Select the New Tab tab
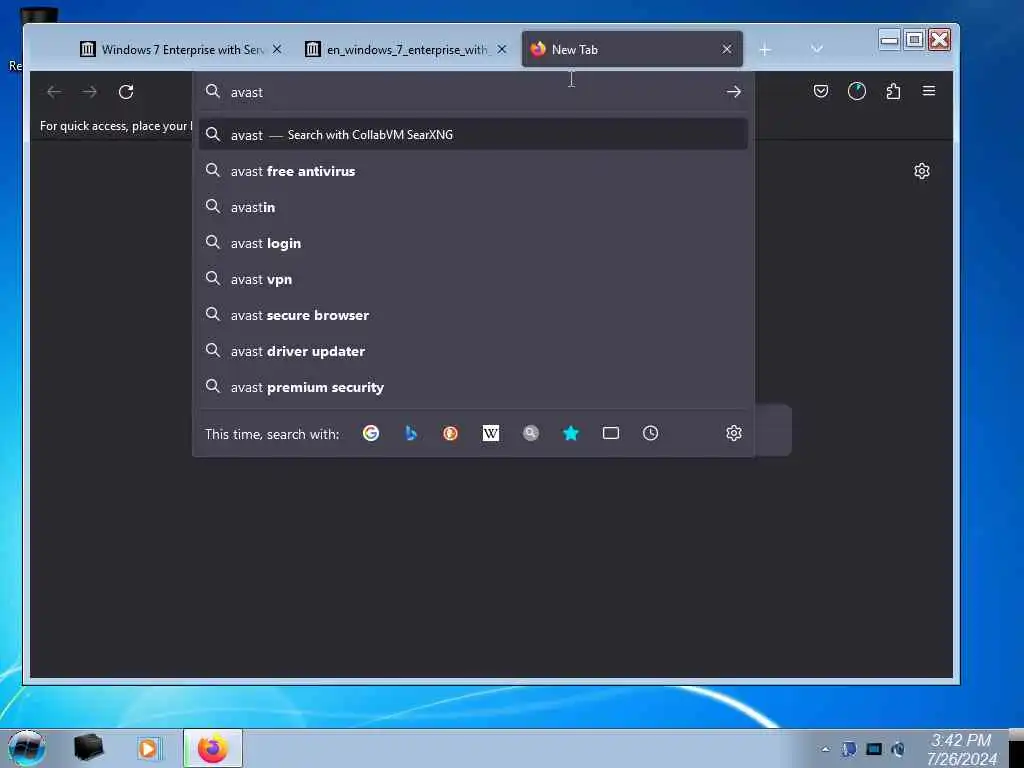The width and height of the screenshot is (1024, 768). pyautogui.click(x=632, y=49)
